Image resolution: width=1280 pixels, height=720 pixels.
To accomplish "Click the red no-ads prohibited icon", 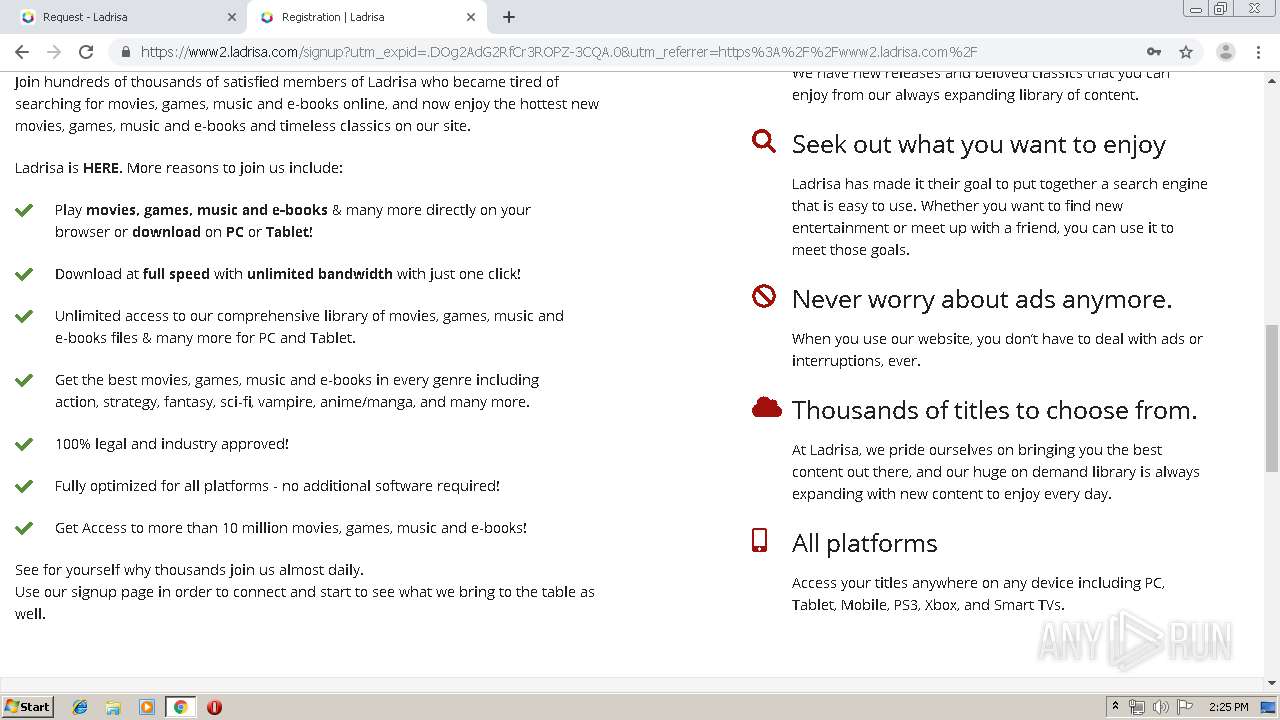I will click(764, 296).
